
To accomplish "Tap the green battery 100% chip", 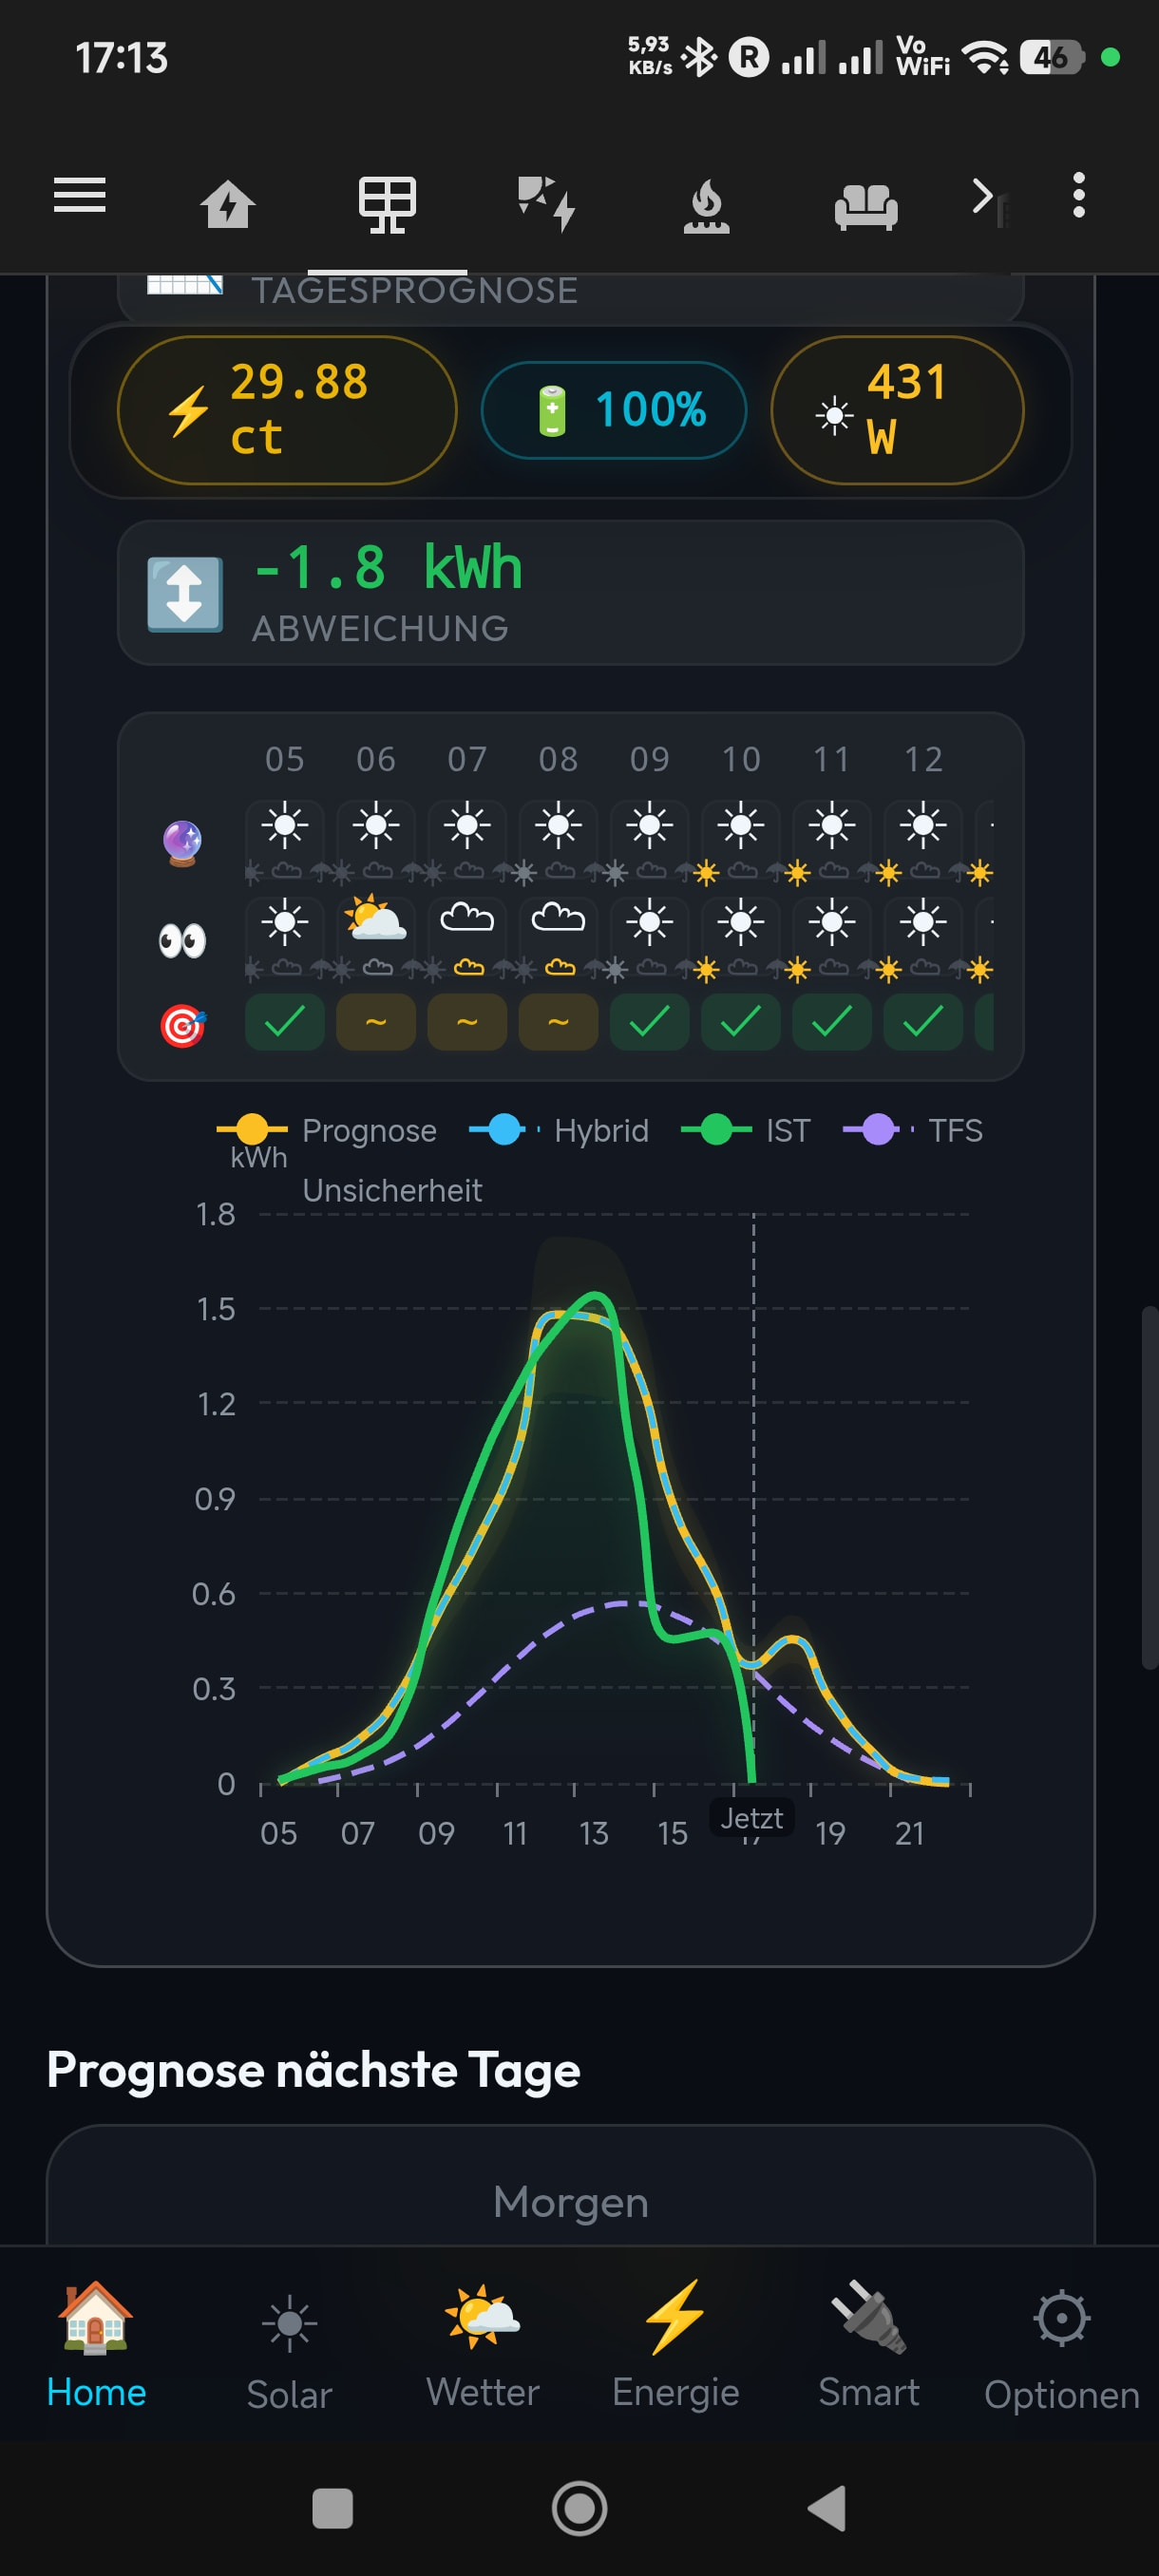I will tap(613, 410).
